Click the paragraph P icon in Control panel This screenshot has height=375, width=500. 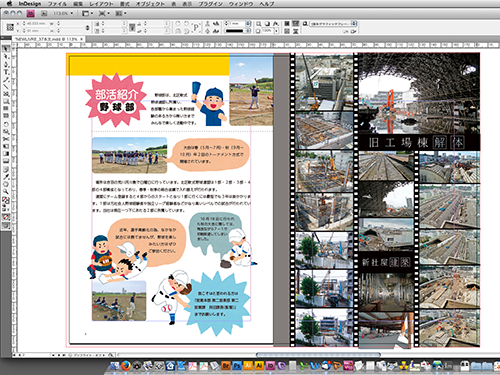[197, 27]
